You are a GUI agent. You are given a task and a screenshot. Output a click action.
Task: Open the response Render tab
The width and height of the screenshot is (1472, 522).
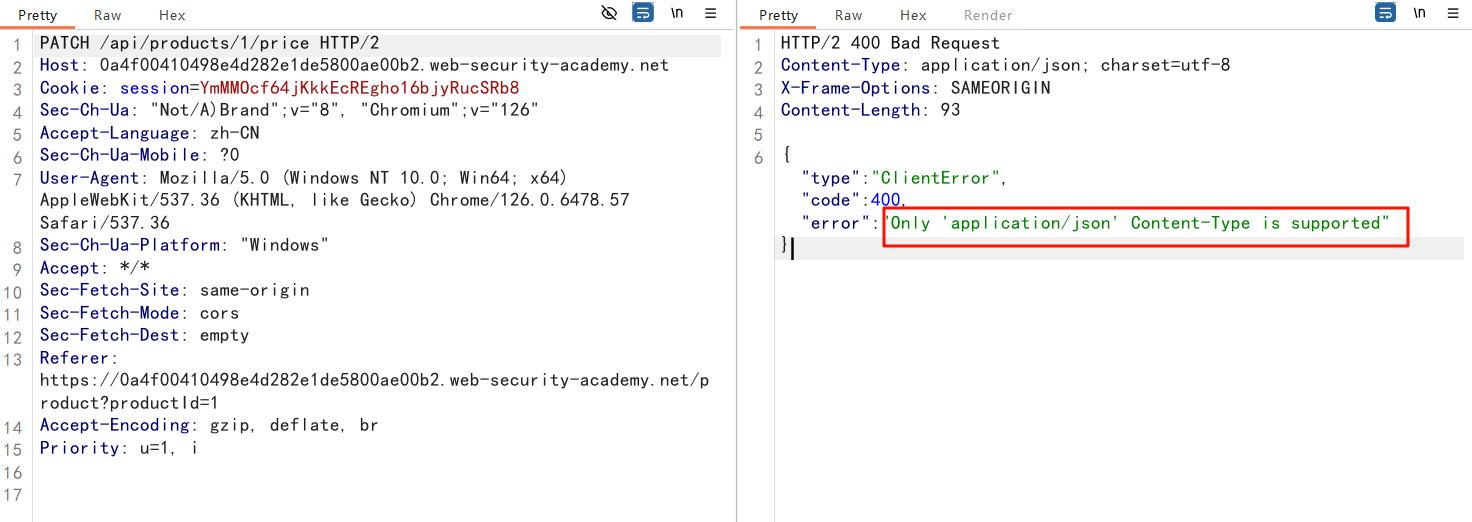click(987, 15)
